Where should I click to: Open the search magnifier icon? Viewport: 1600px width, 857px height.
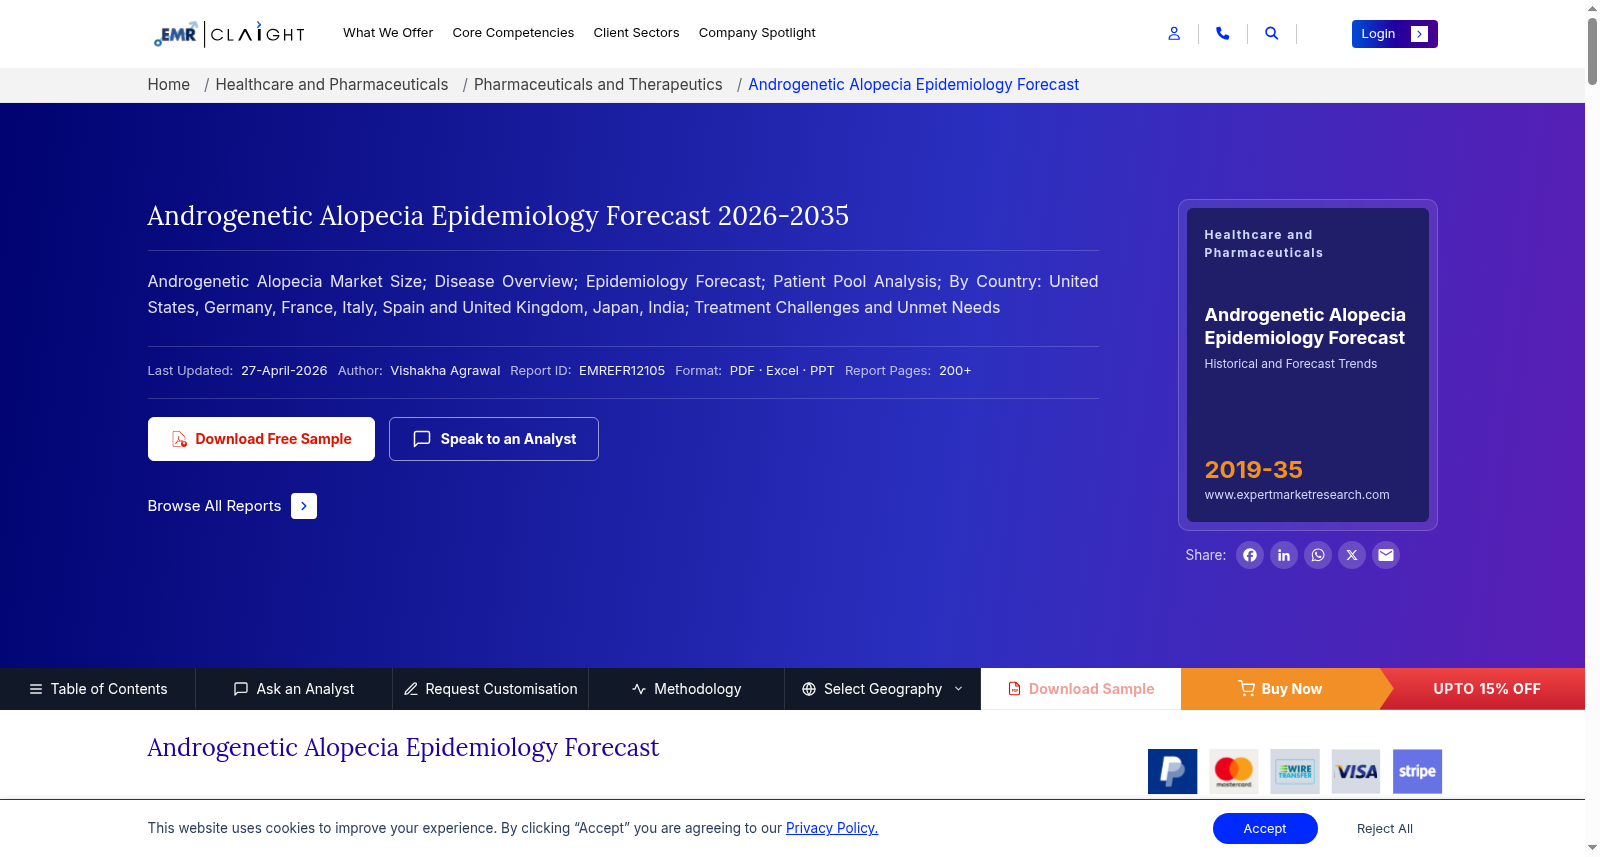click(1271, 33)
